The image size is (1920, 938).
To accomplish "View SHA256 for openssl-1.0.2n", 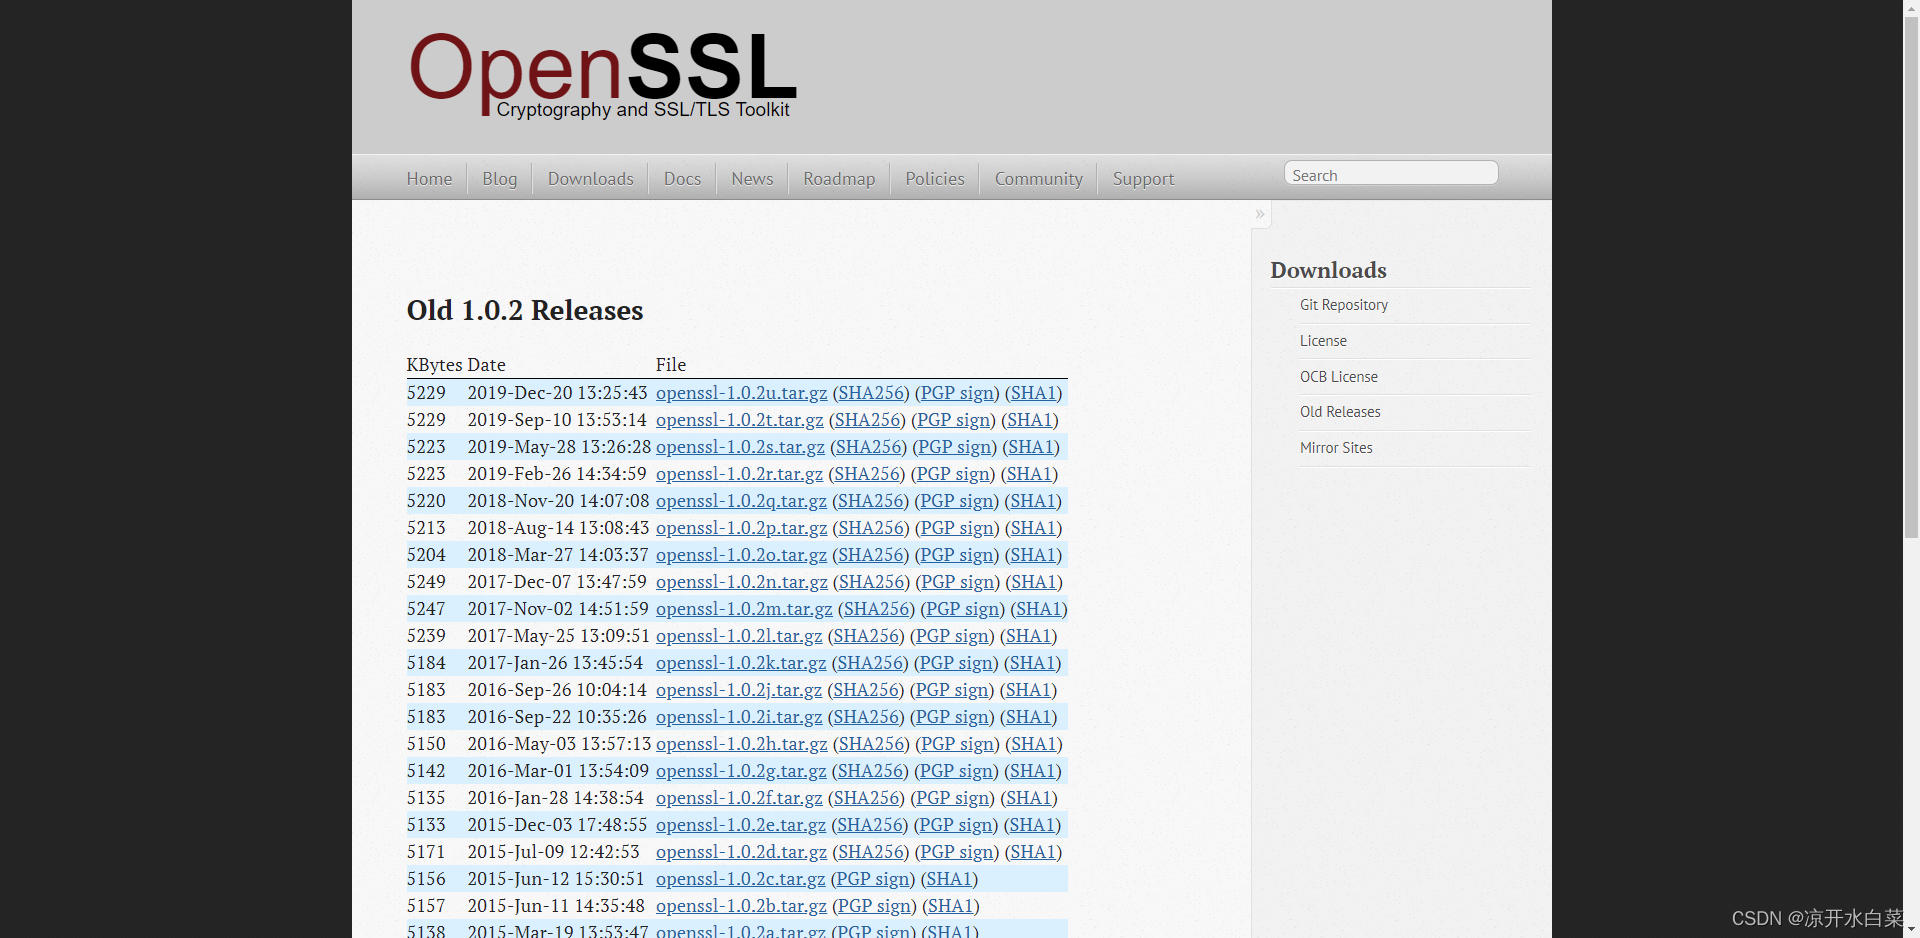I will (871, 582).
